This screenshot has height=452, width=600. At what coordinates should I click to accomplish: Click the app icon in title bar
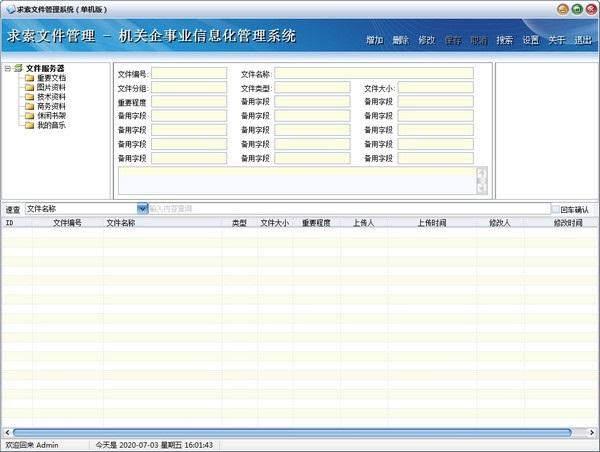click(x=9, y=7)
